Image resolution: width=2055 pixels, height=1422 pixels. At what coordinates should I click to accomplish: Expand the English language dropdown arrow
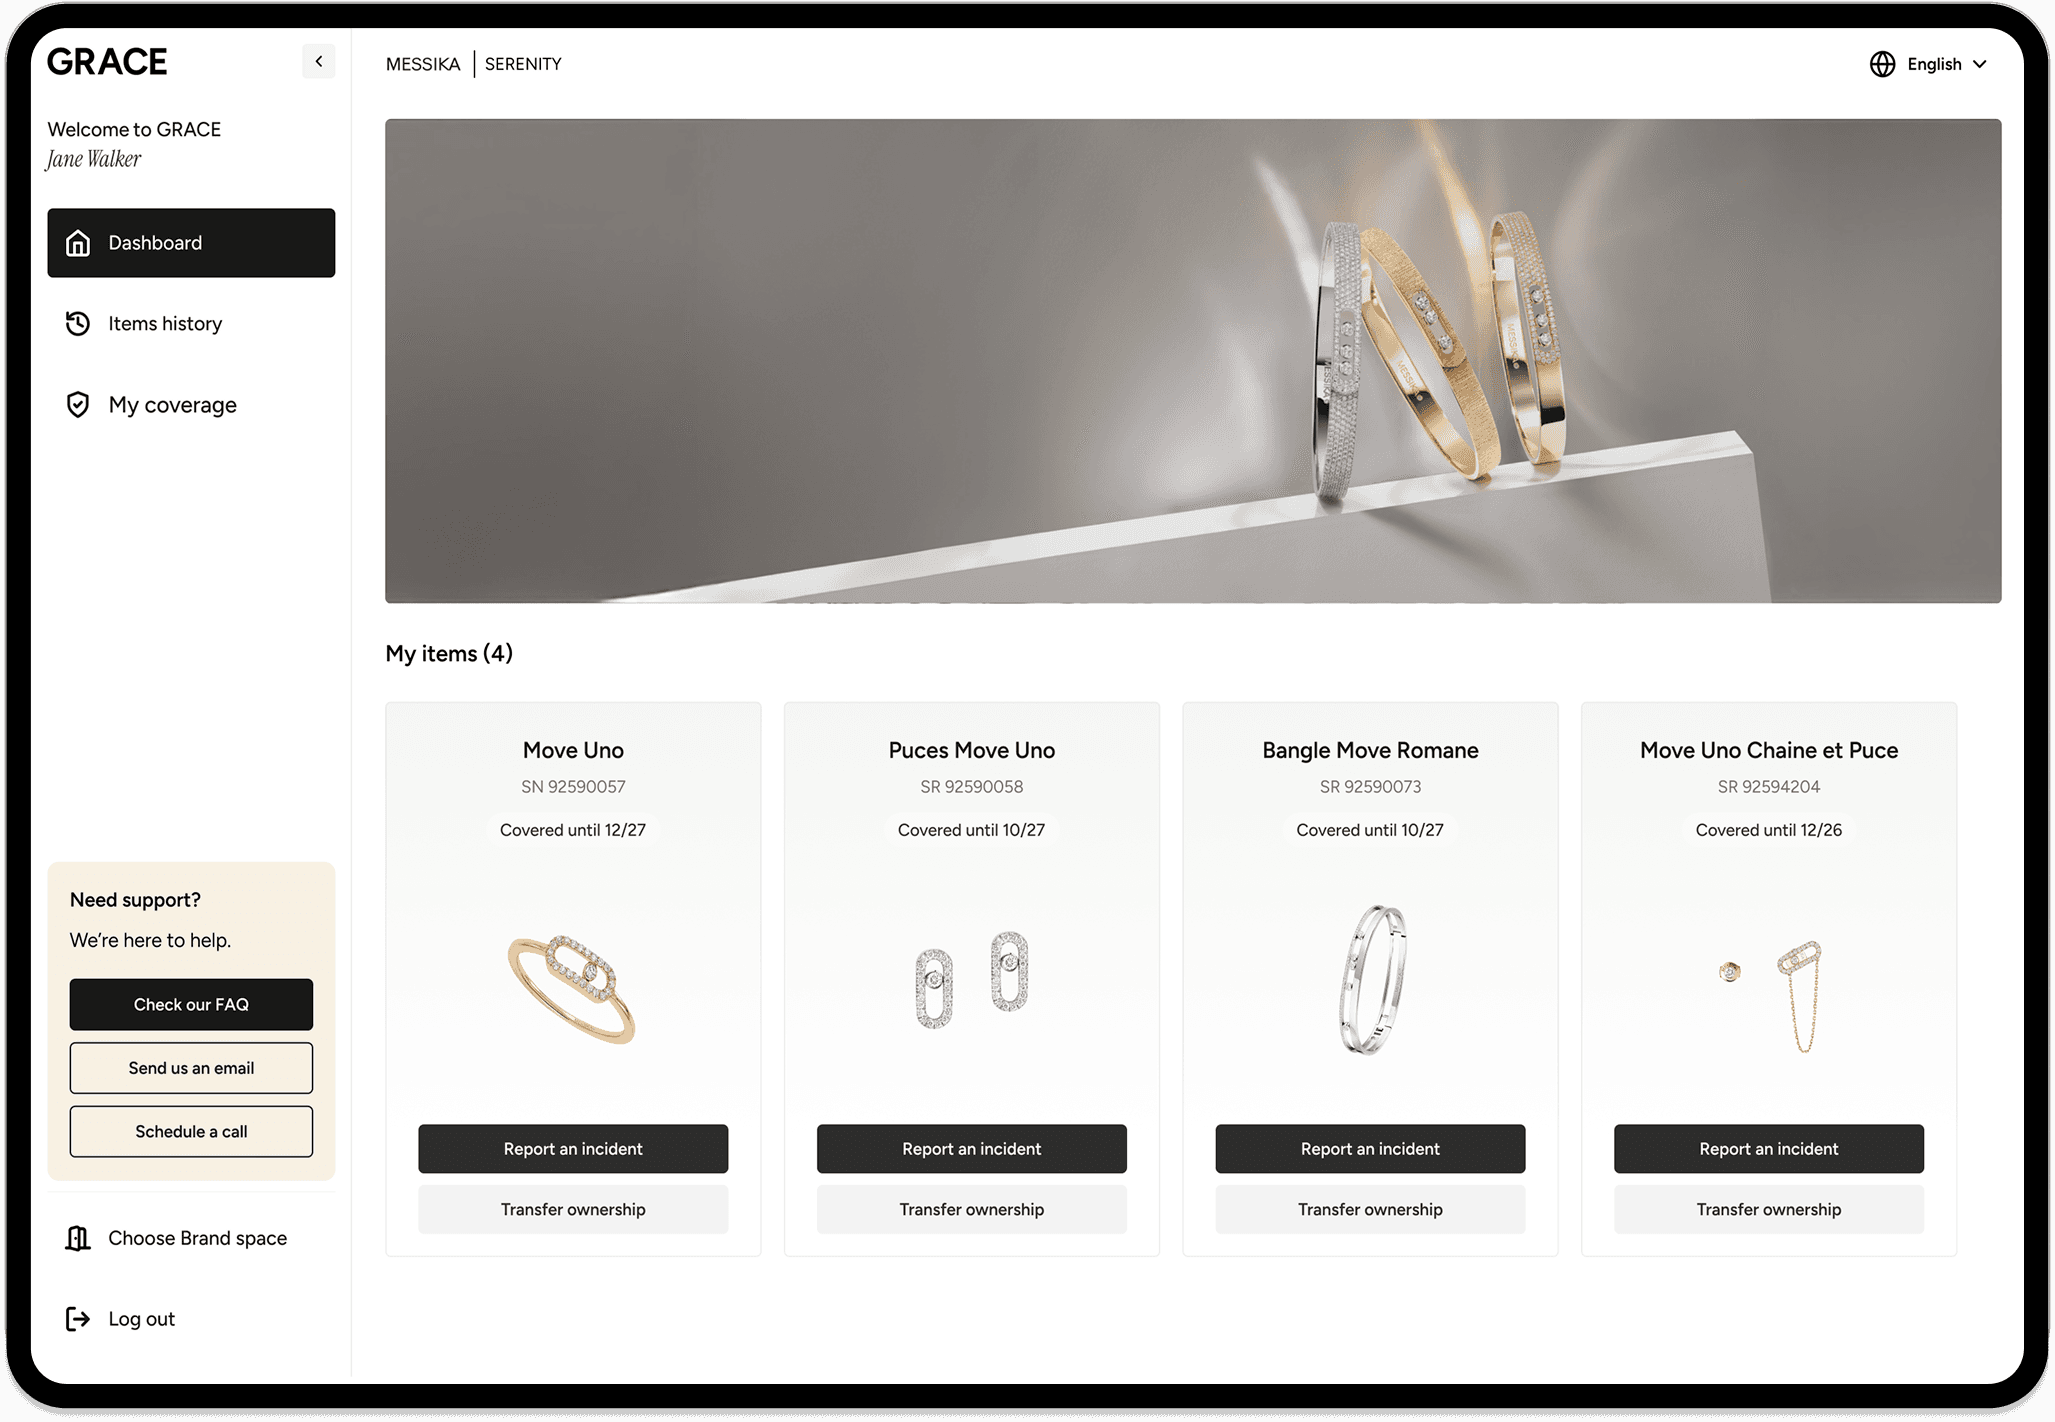(x=1980, y=64)
